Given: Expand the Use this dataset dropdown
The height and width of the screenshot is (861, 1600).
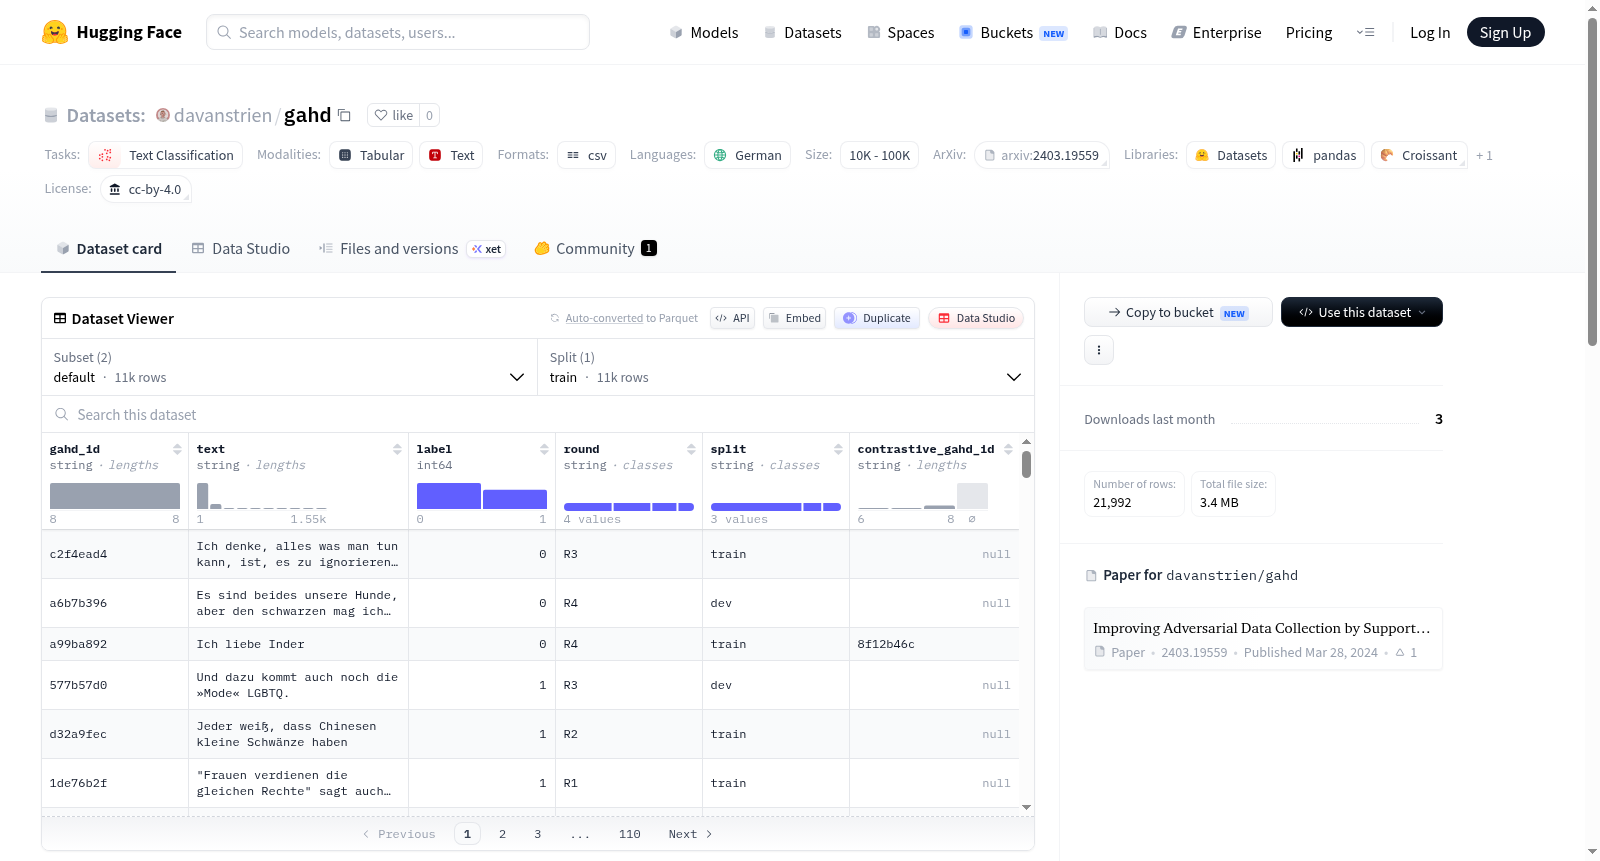Looking at the screenshot, I should pos(1362,312).
